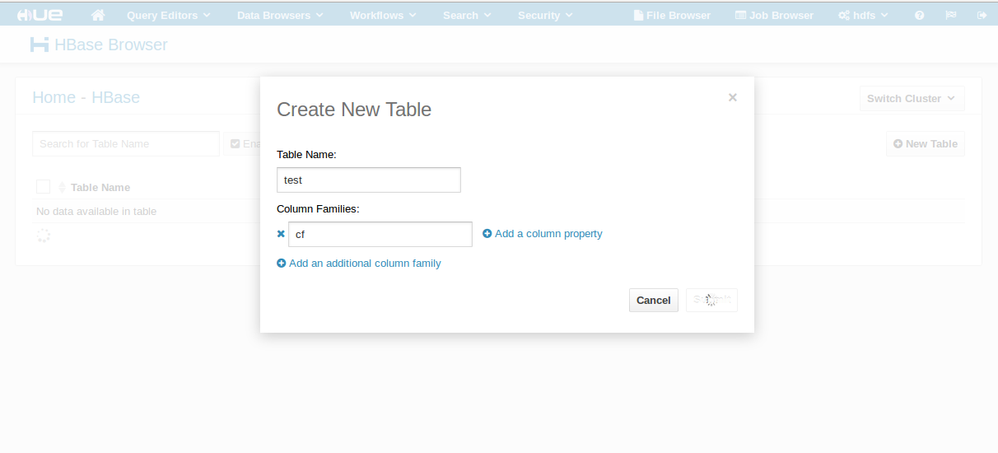Open the Workflows dropdown
This screenshot has width=998, height=453.
click(383, 15)
